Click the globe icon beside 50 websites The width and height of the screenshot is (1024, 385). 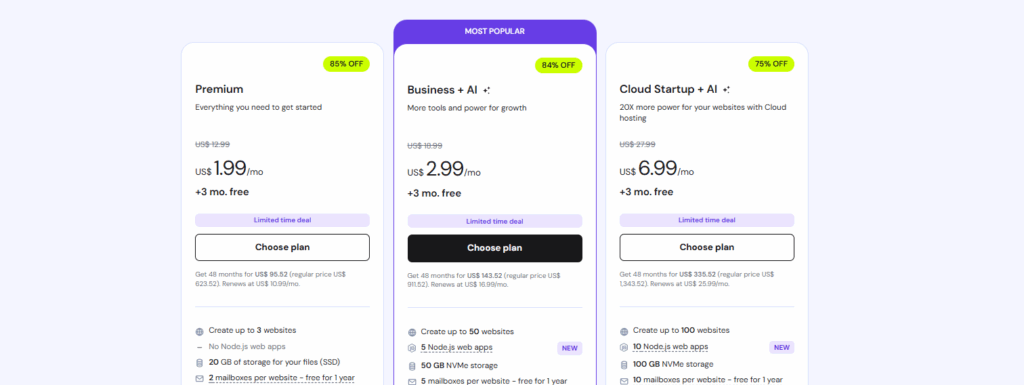pos(411,332)
